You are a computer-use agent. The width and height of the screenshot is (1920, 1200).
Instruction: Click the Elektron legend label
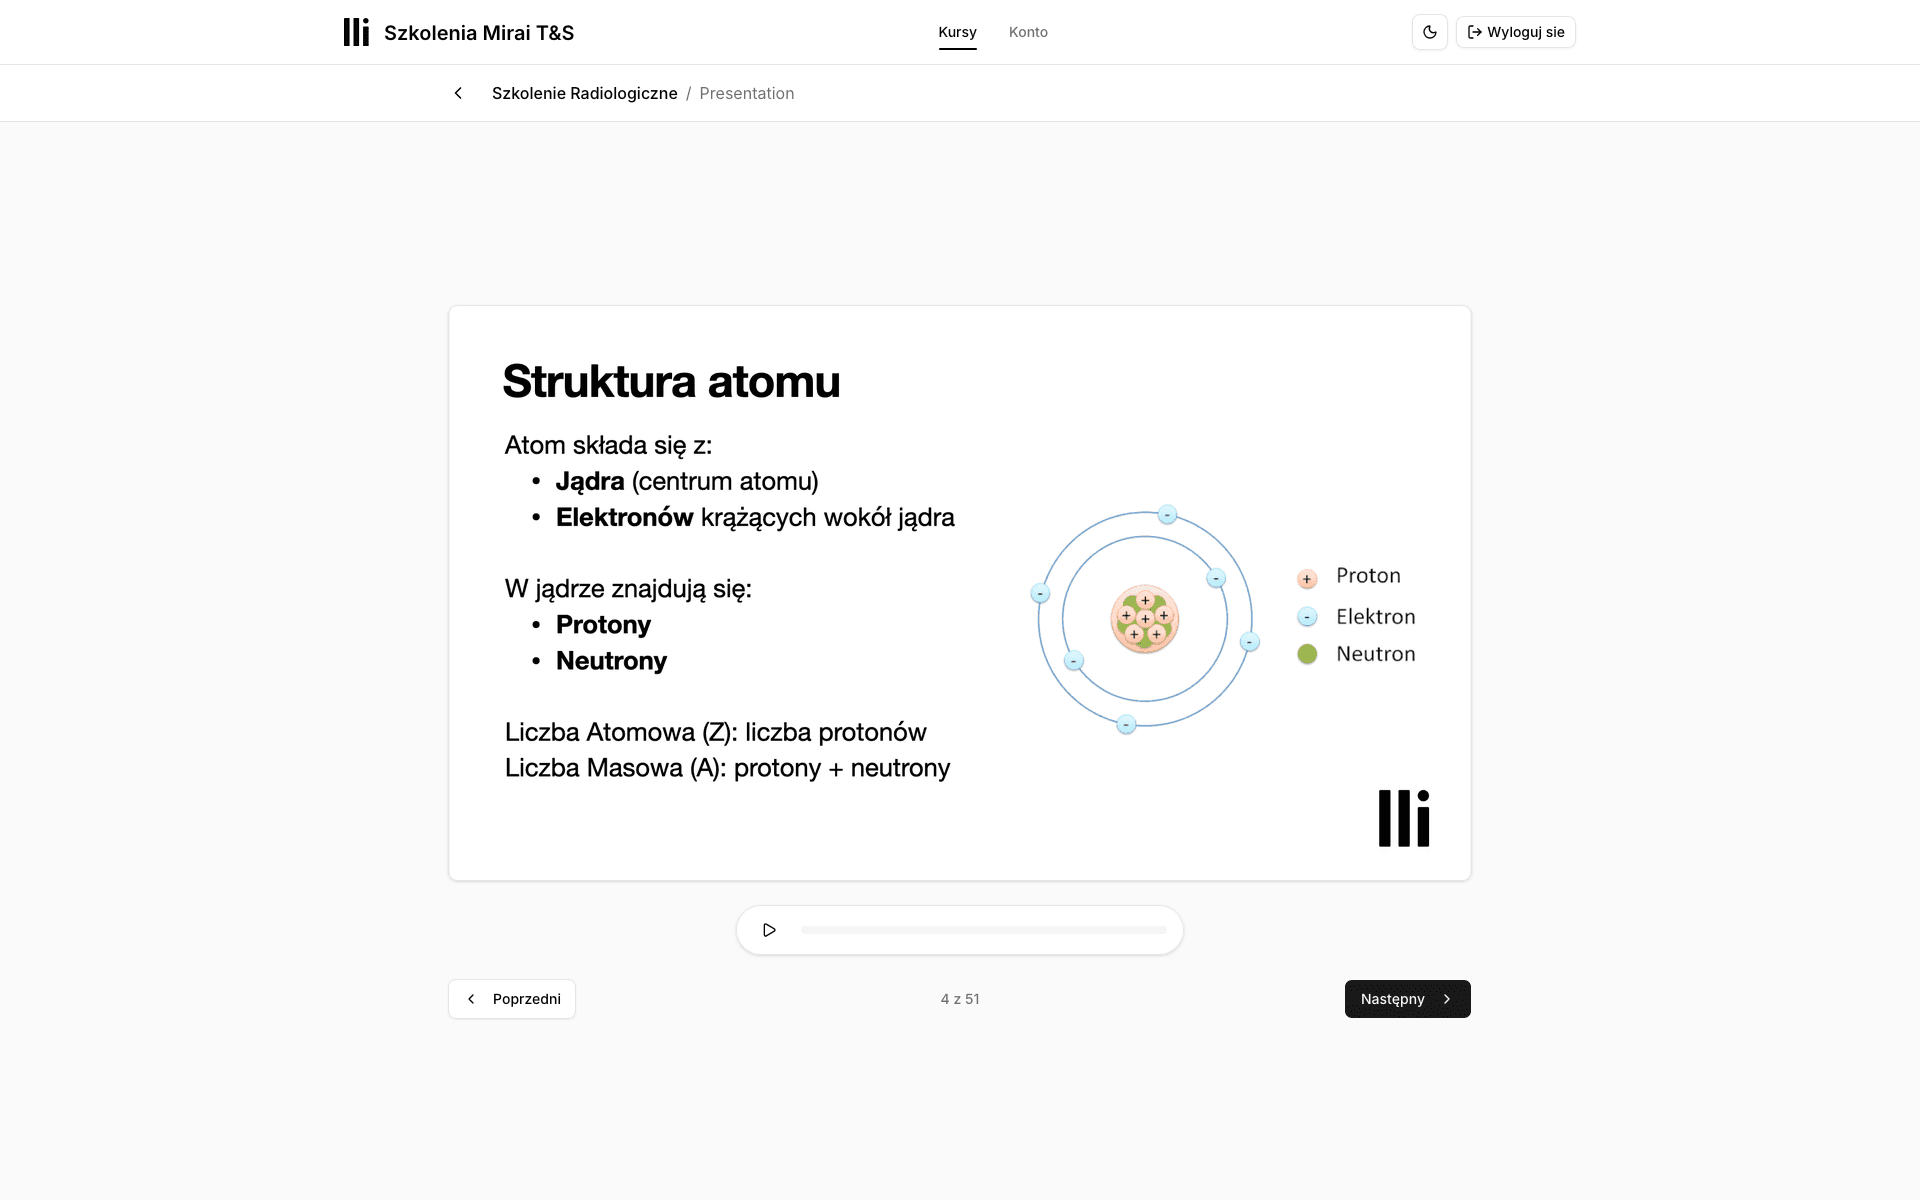click(1376, 617)
